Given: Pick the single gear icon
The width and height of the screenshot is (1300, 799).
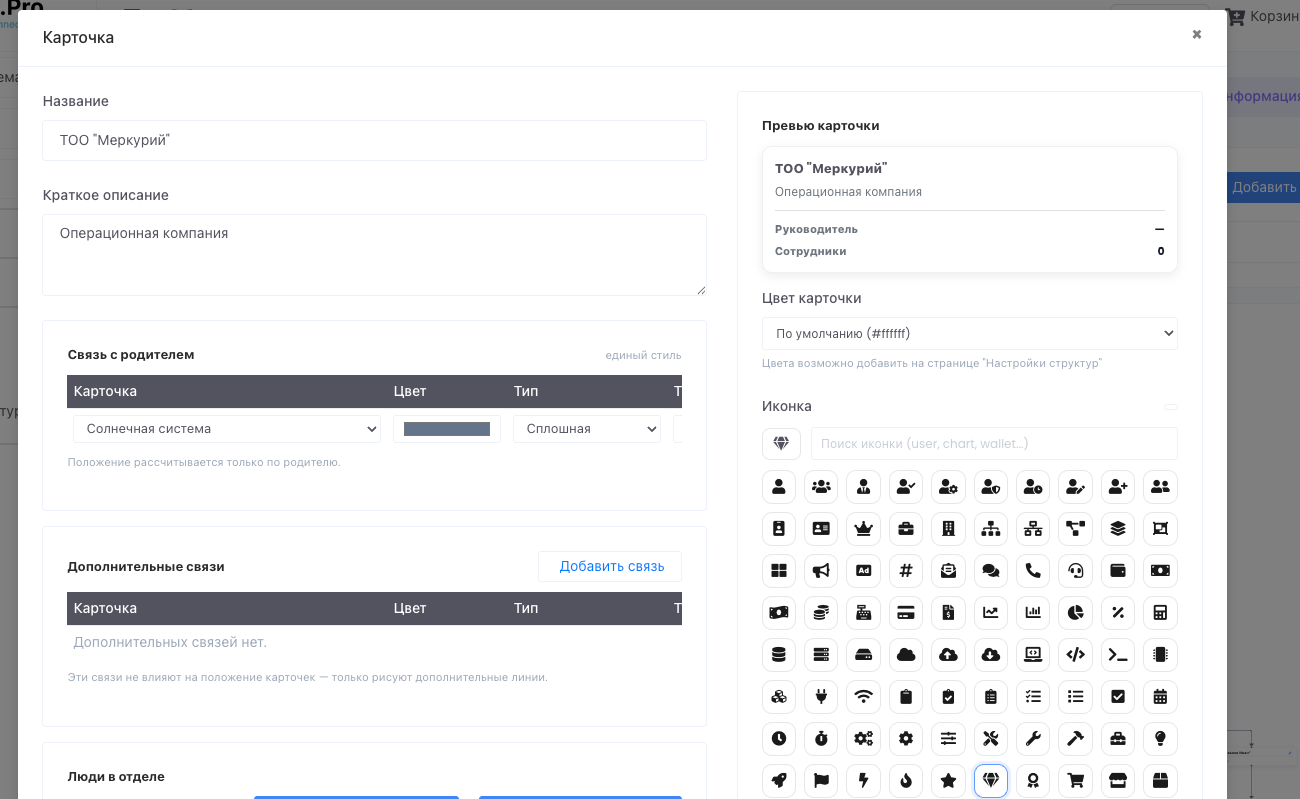Looking at the screenshot, I should point(906,739).
